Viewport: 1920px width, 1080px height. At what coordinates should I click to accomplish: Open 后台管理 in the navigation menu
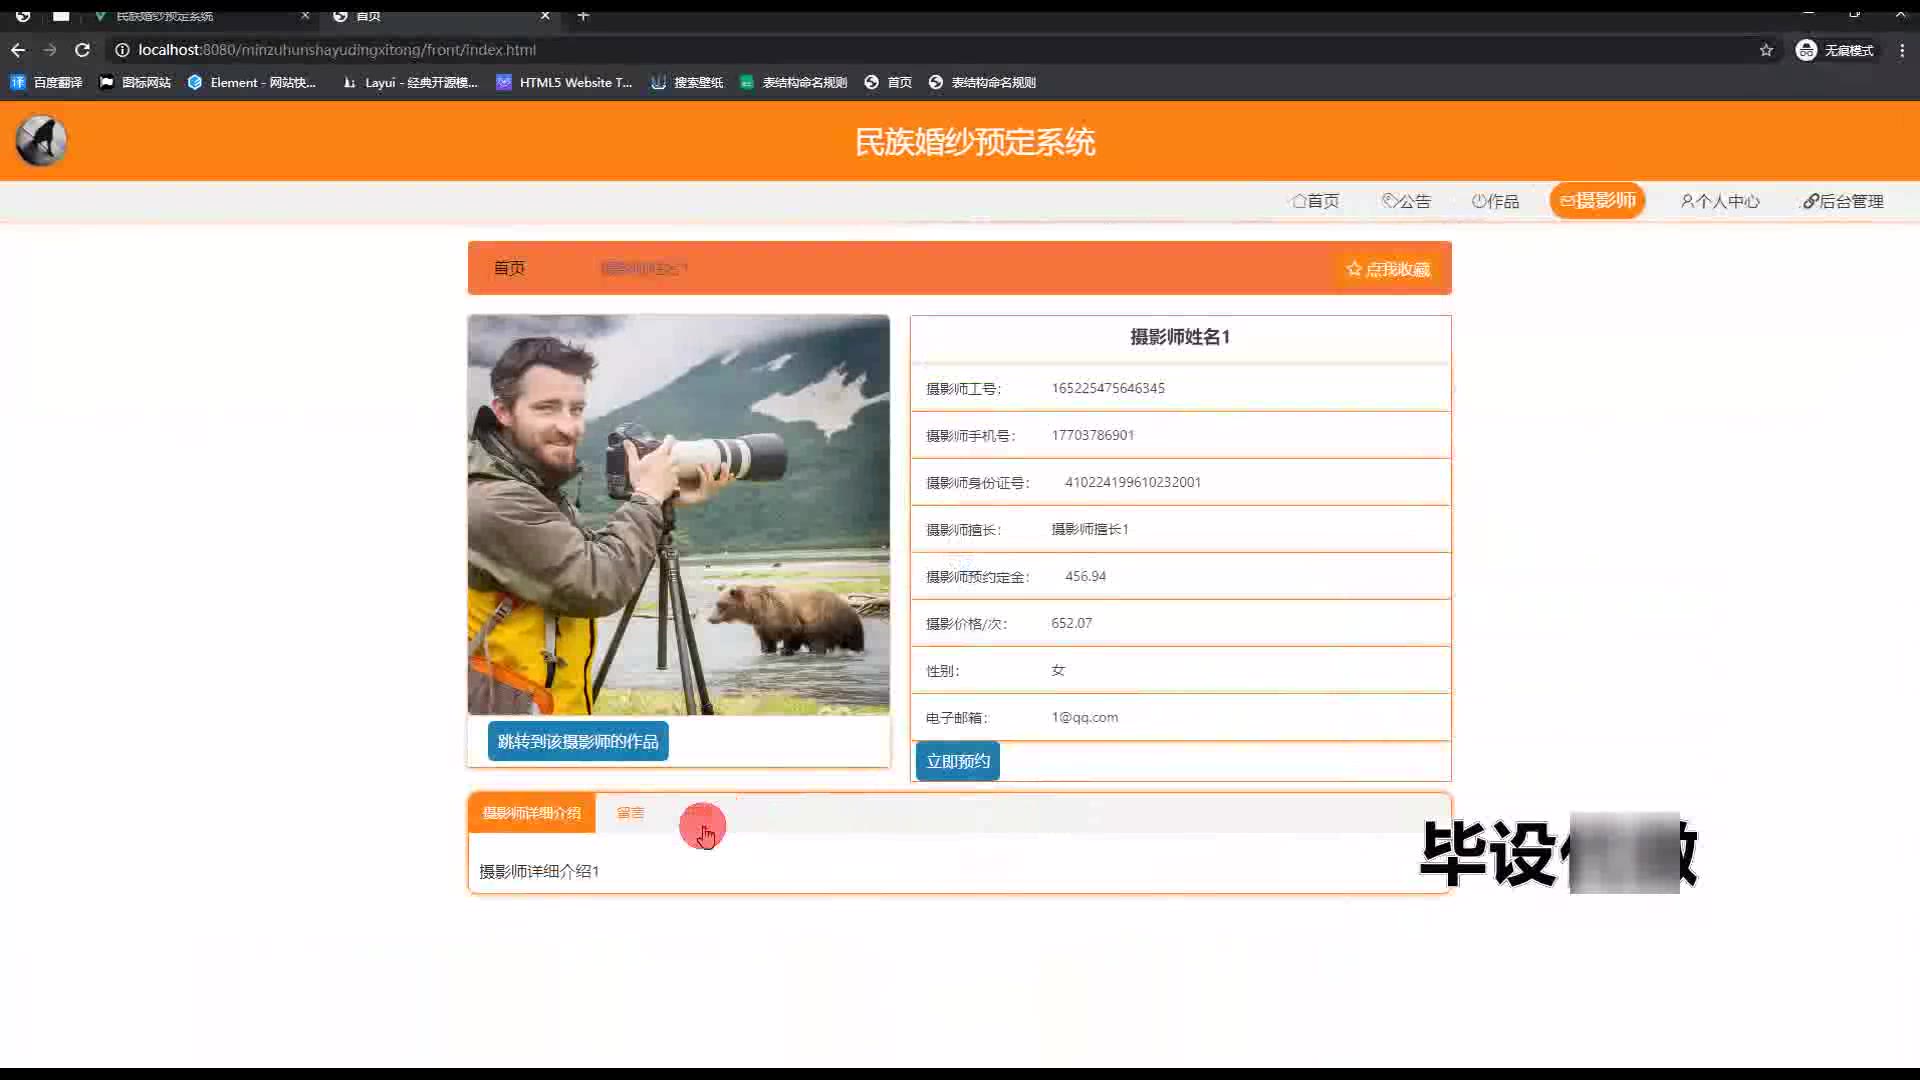(1843, 201)
